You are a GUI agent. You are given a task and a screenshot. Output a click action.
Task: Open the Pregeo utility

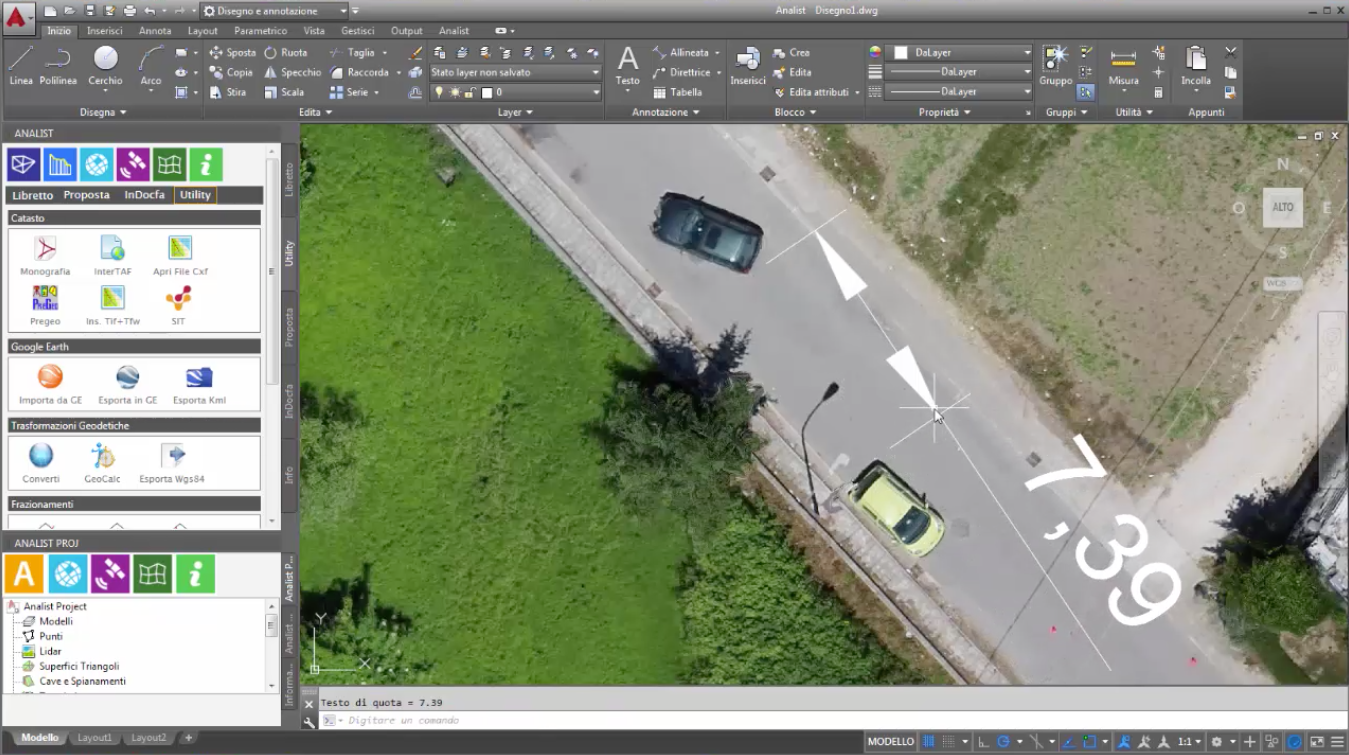point(45,305)
